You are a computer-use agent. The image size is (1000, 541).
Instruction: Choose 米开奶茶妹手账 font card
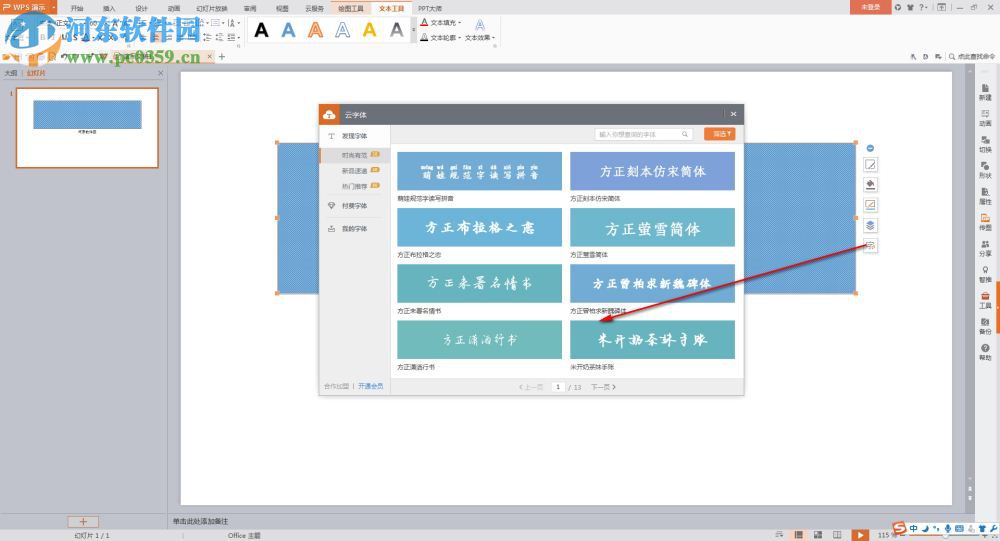[652, 339]
